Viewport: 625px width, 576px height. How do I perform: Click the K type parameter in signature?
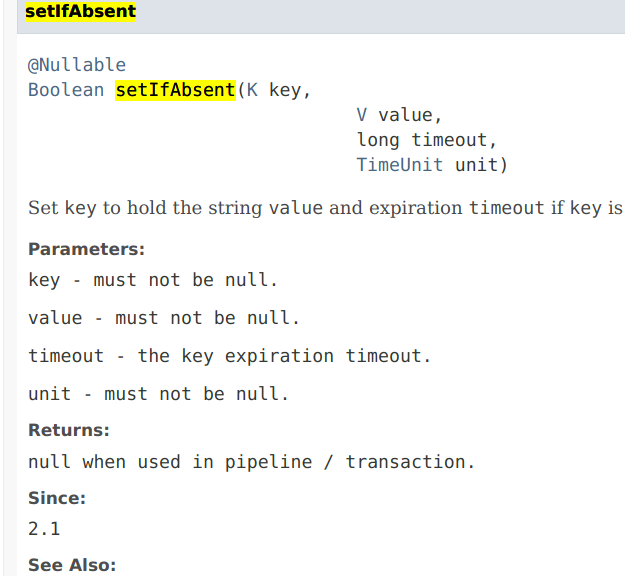click(x=252, y=90)
